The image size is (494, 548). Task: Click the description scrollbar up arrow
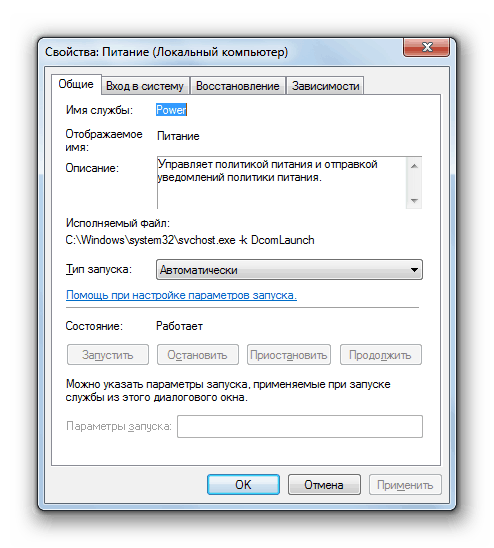point(414,166)
